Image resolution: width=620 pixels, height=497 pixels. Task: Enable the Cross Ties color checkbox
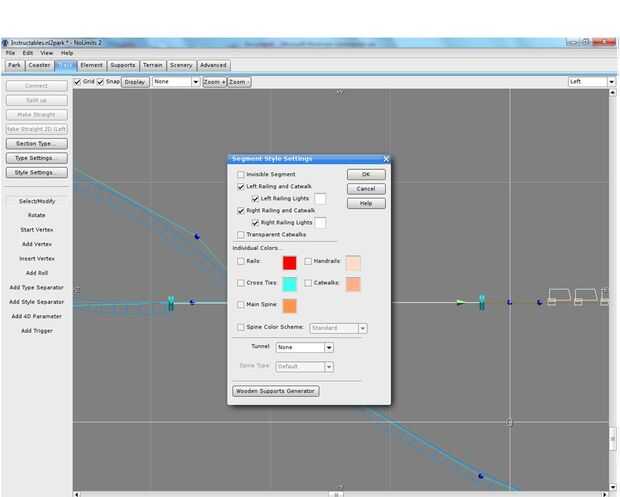pyautogui.click(x=240, y=283)
